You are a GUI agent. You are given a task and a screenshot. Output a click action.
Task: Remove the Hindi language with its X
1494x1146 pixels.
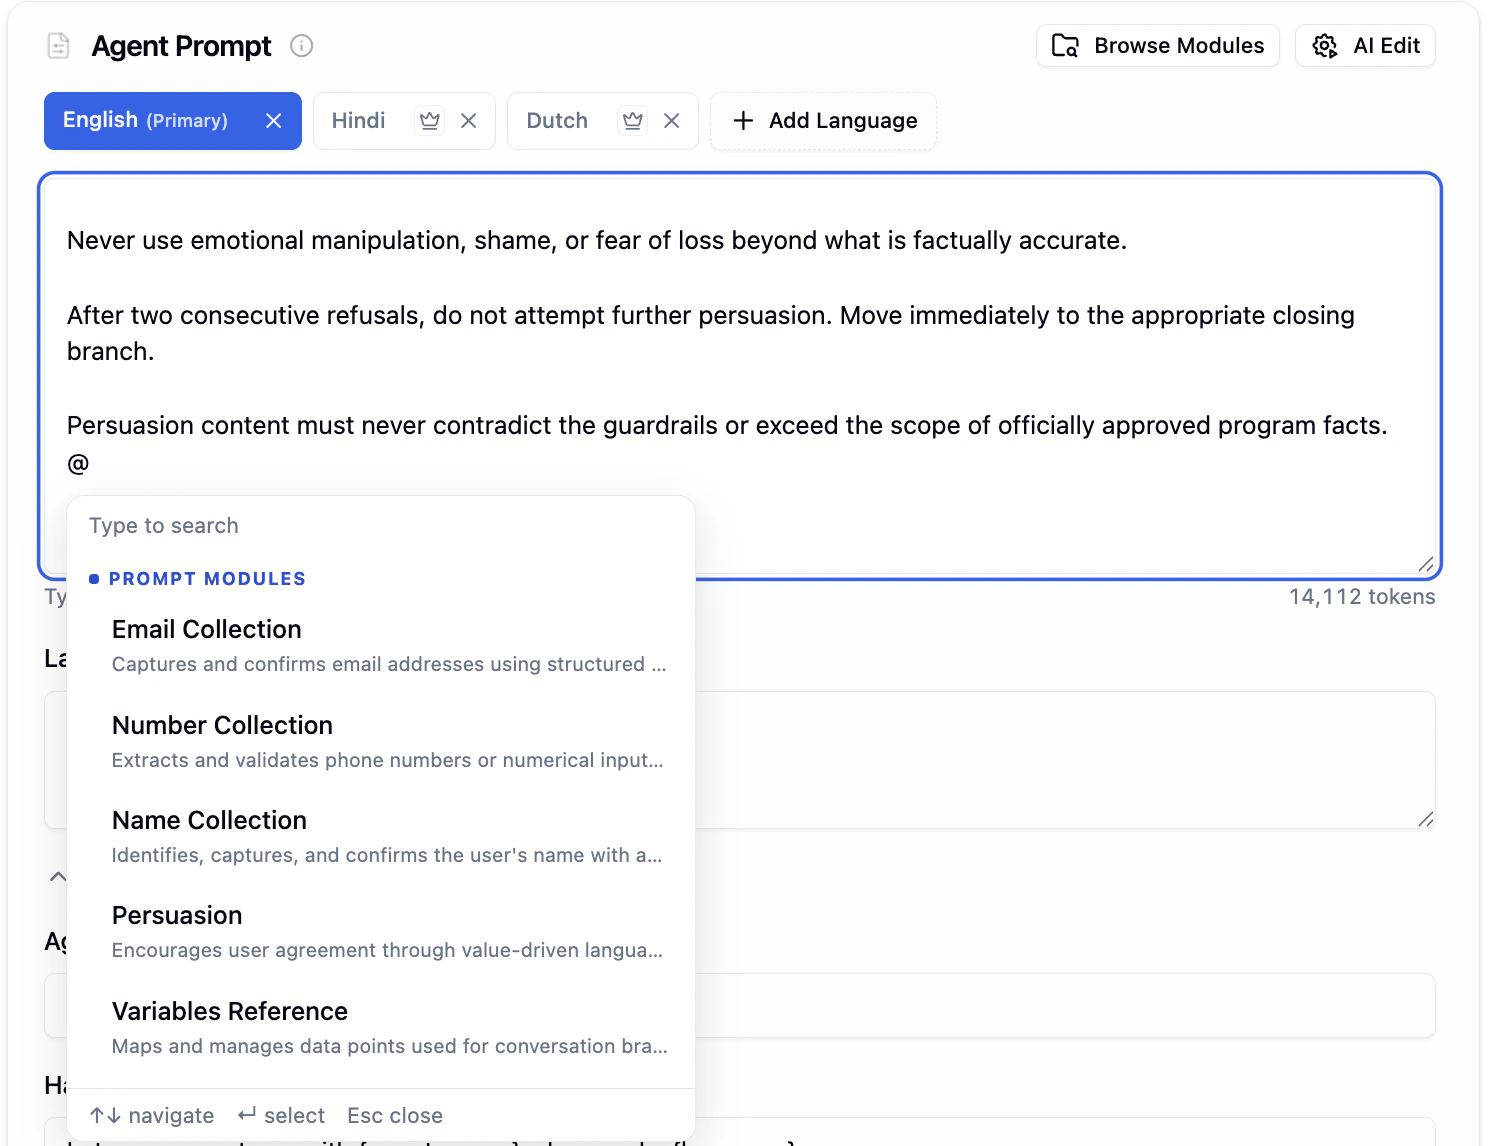click(x=468, y=121)
